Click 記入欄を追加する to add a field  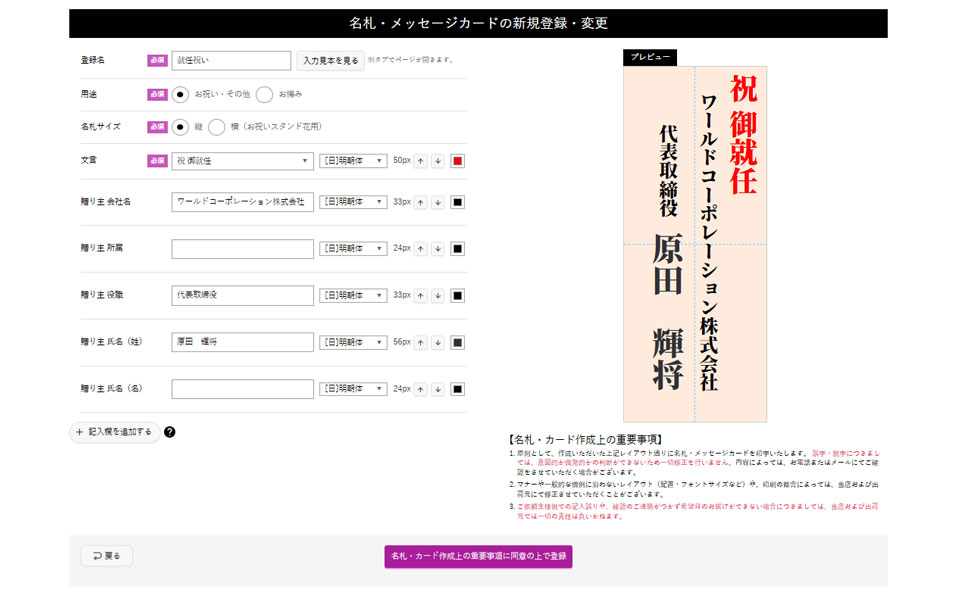tap(114, 432)
